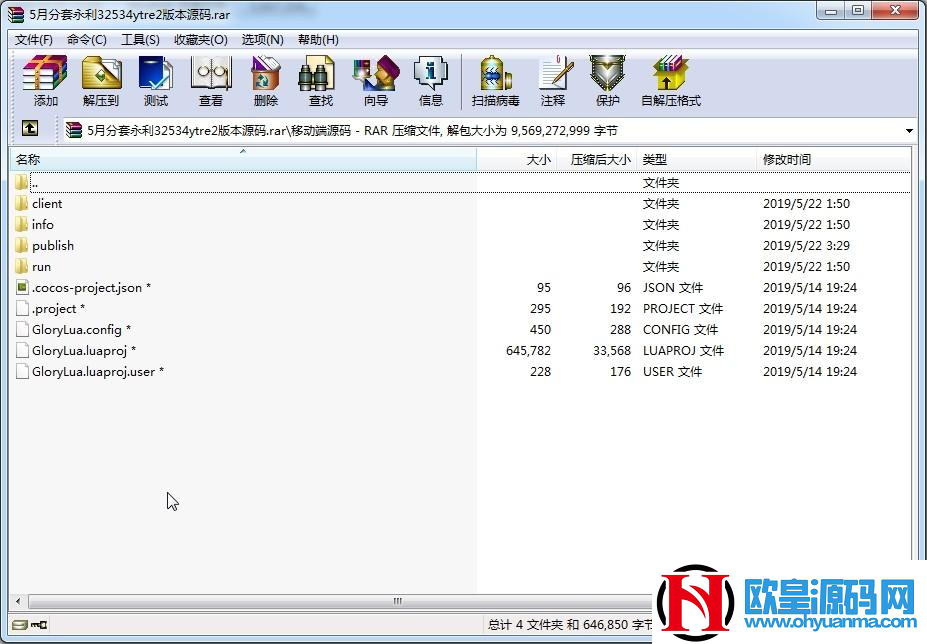Click the 保护 (Protect) shield icon
Image resolution: width=927 pixels, height=644 pixels.
click(608, 81)
